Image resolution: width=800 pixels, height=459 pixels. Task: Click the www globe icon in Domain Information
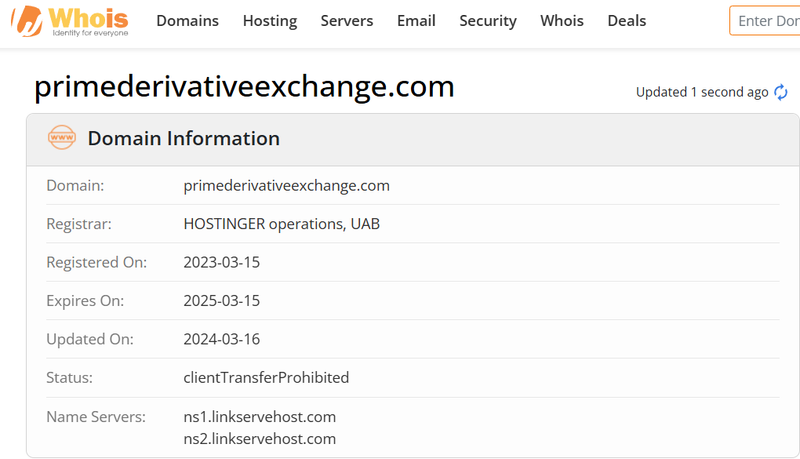click(62, 138)
